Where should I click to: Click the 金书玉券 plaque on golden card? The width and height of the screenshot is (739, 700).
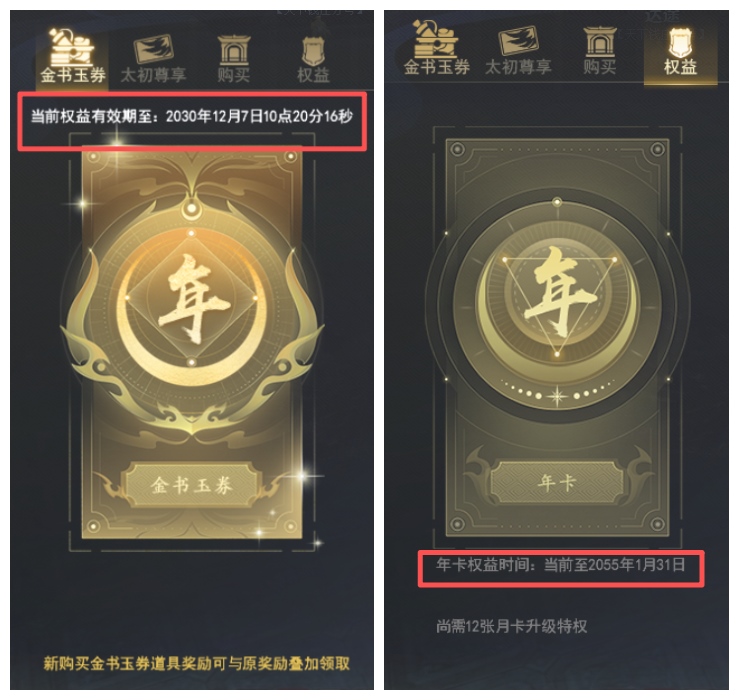[x=191, y=485]
